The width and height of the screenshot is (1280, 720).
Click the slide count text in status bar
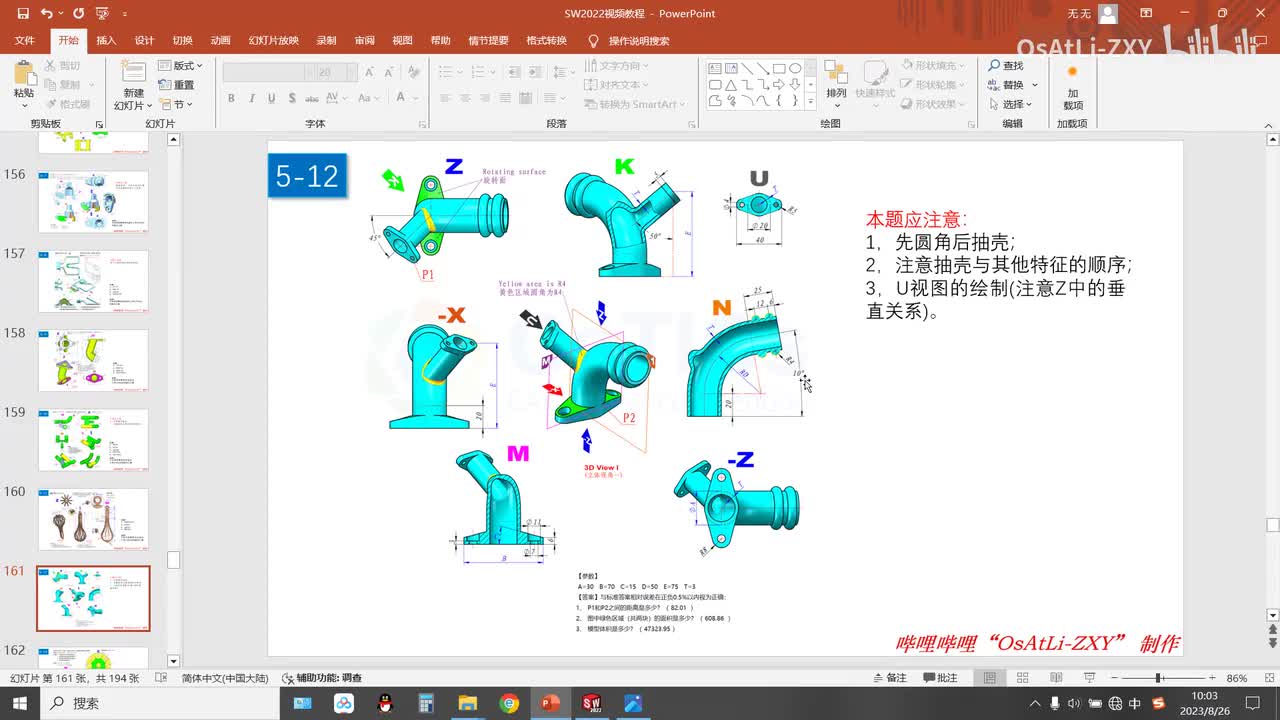point(74,678)
